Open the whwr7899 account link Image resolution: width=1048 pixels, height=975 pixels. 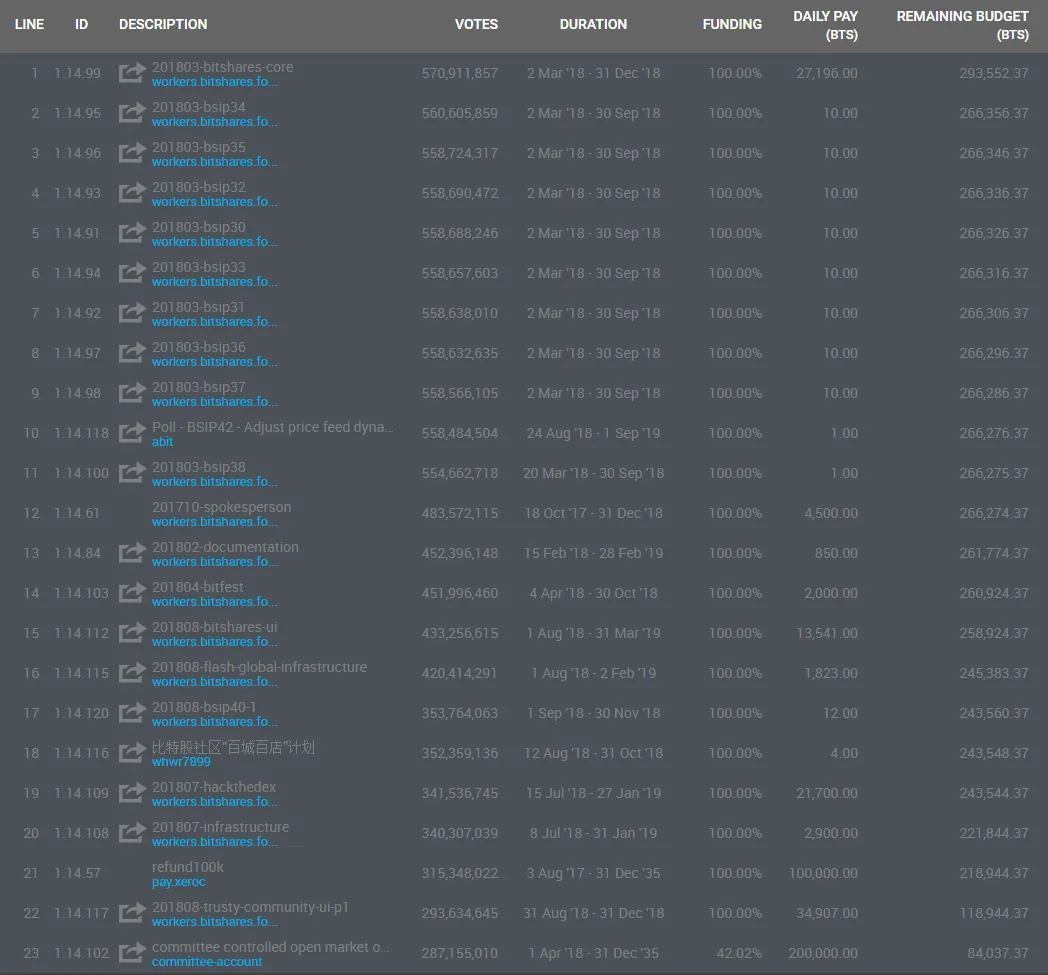click(x=181, y=762)
